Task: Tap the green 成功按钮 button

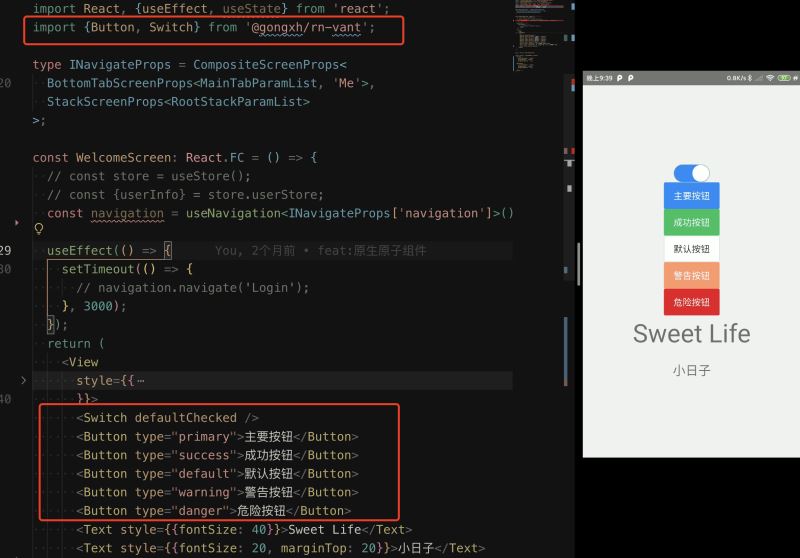Action: (x=691, y=222)
